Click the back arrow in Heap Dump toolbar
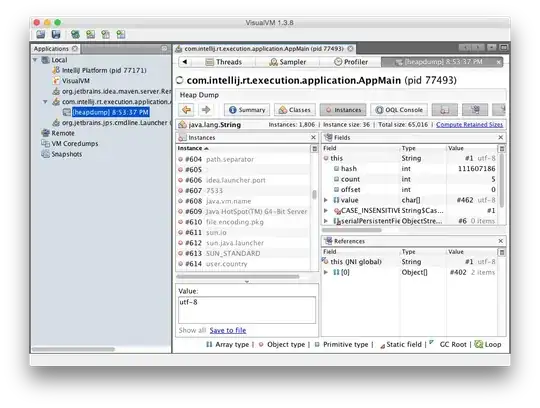540x408 pixels. (187, 110)
